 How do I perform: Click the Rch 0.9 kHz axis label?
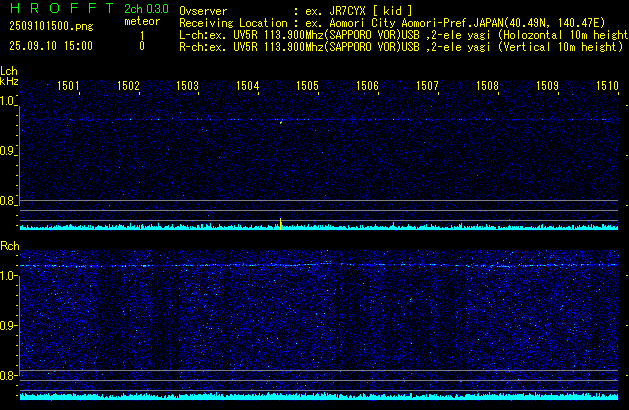coord(8,325)
